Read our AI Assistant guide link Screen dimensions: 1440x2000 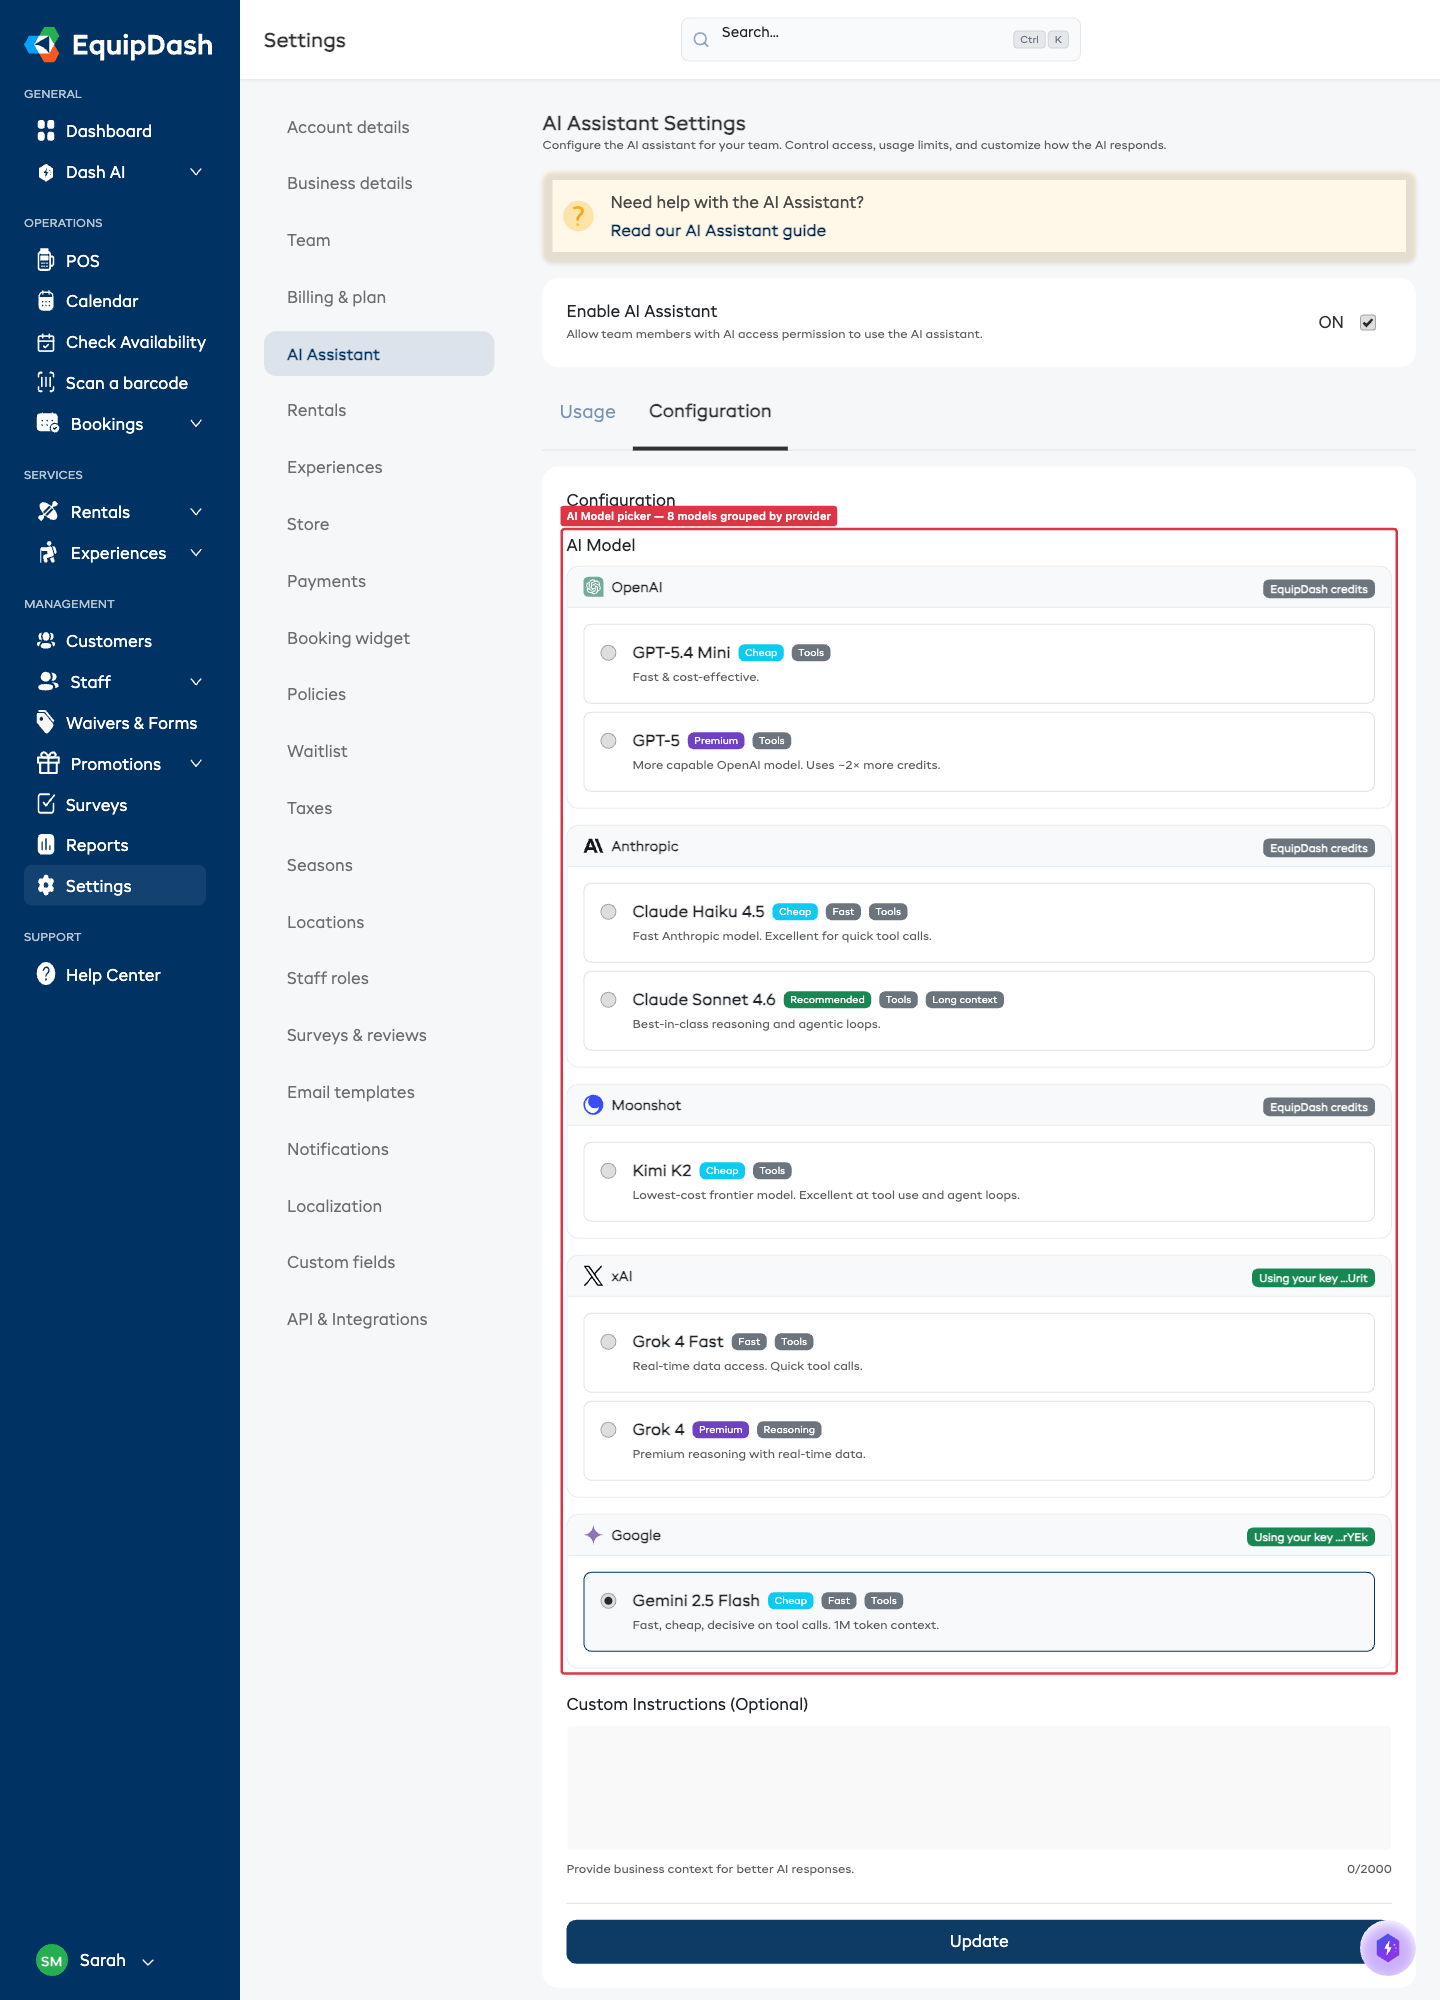click(718, 231)
